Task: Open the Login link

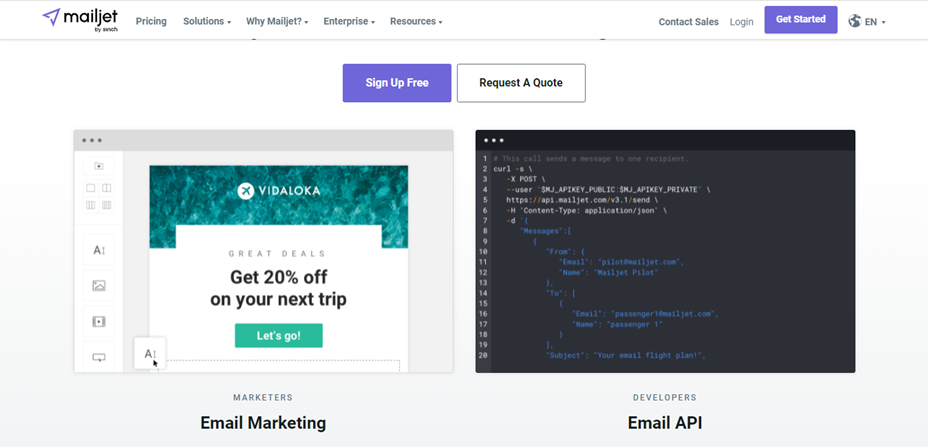Action: point(742,21)
